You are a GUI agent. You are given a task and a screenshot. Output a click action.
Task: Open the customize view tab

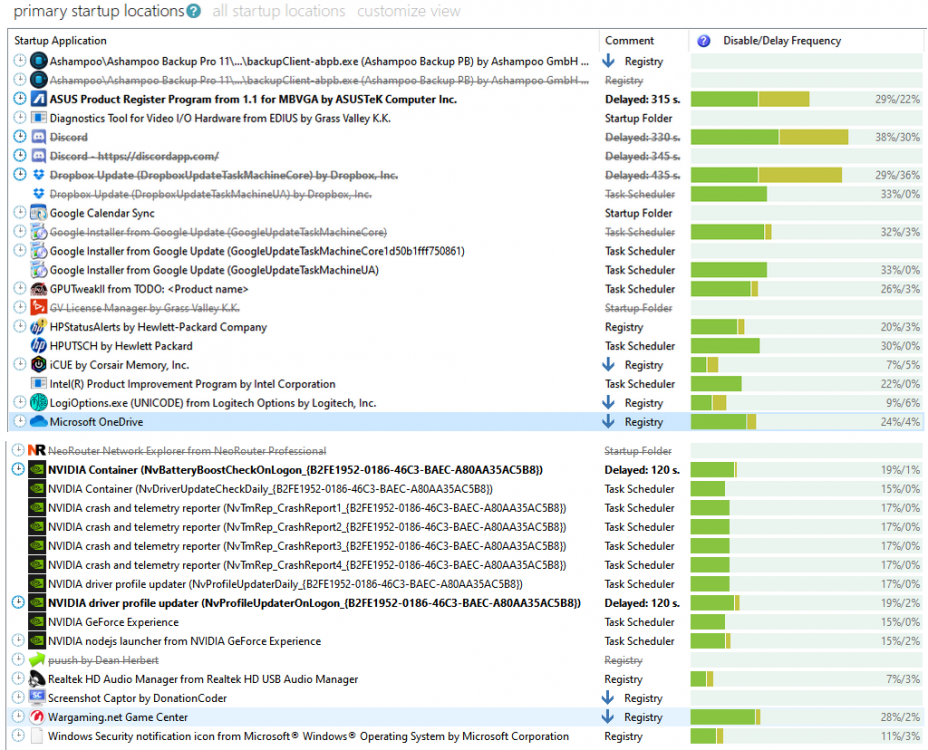(408, 12)
